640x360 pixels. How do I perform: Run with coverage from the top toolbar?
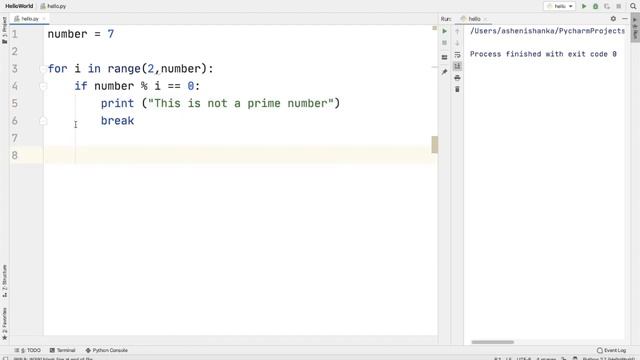(x=607, y=6)
